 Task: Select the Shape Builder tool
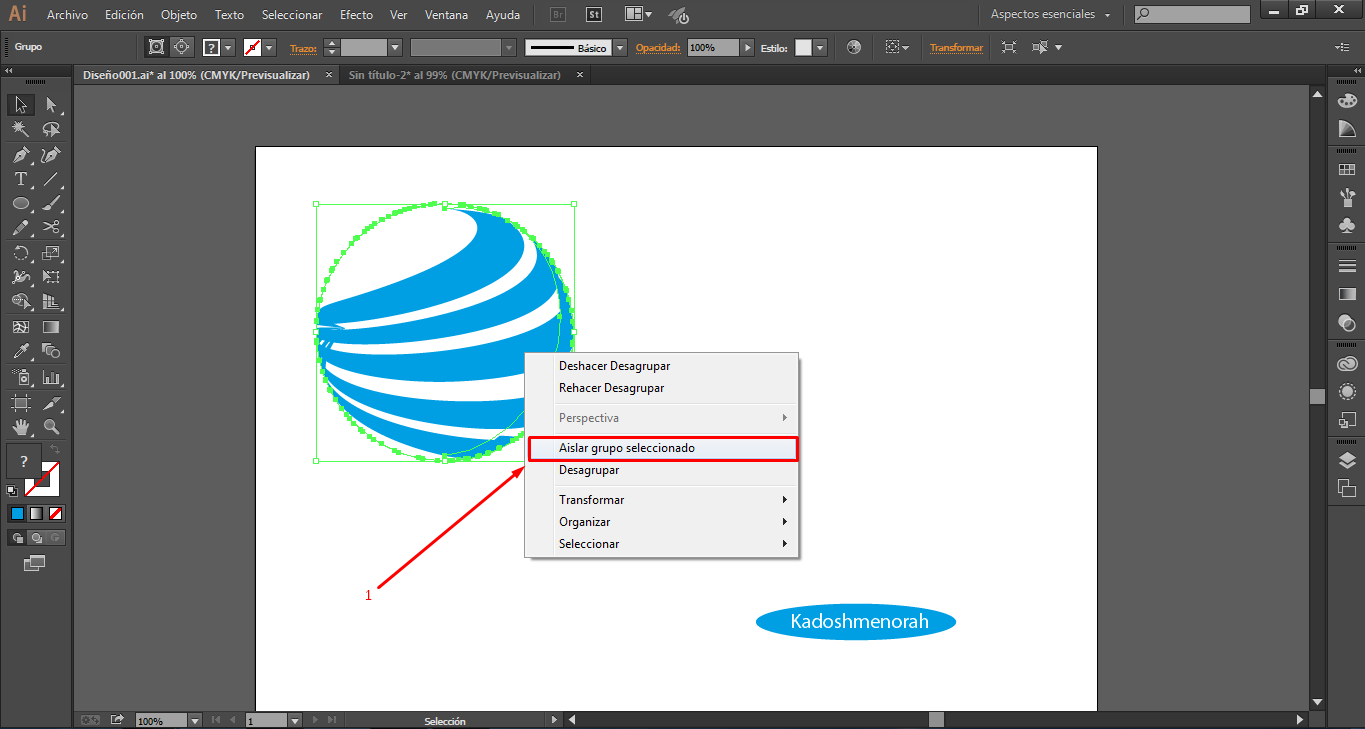pos(20,301)
